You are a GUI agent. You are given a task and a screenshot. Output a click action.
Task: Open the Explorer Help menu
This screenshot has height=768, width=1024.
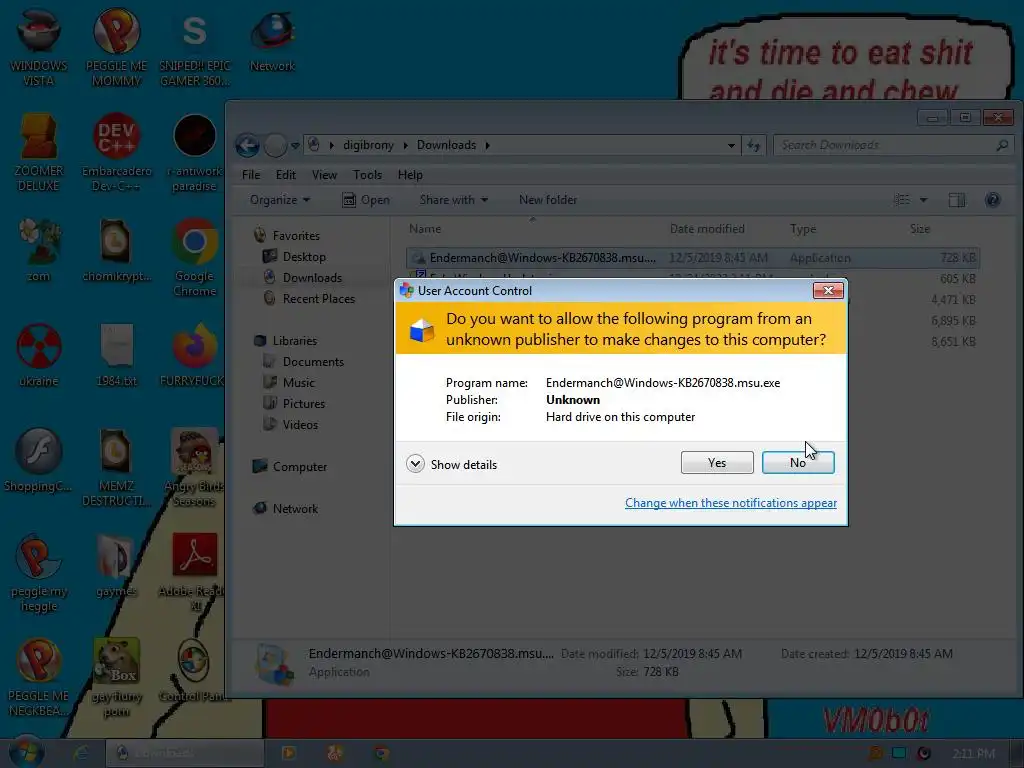[x=410, y=175]
